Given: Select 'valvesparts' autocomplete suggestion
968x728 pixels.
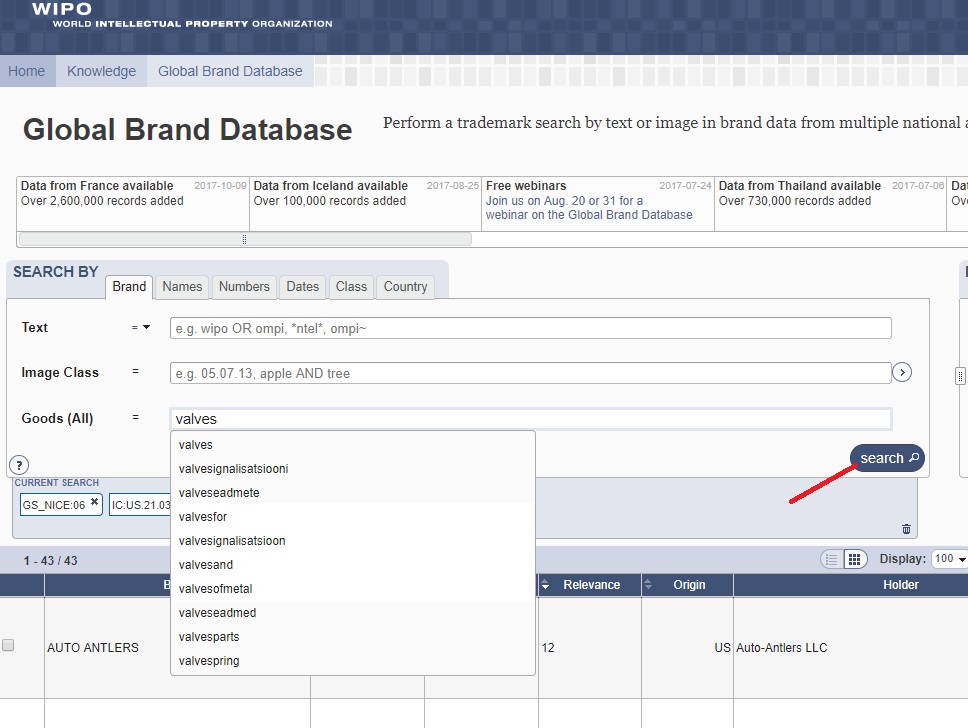Looking at the screenshot, I should pyautogui.click(x=209, y=637).
